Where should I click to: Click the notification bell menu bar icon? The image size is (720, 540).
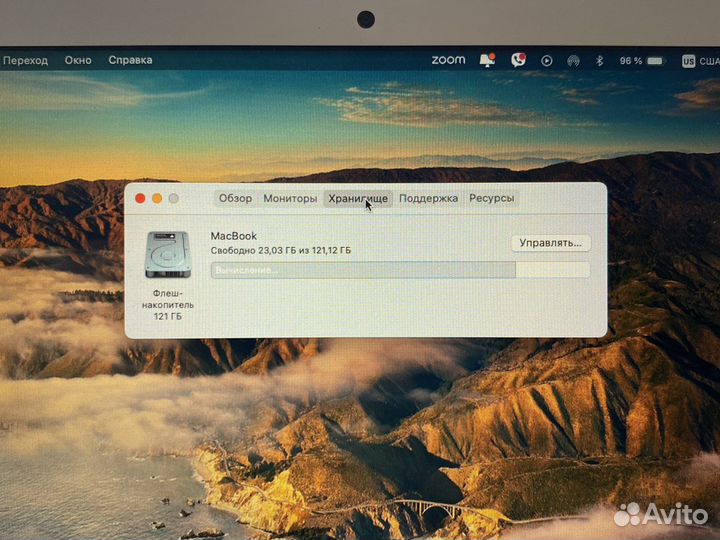point(487,60)
